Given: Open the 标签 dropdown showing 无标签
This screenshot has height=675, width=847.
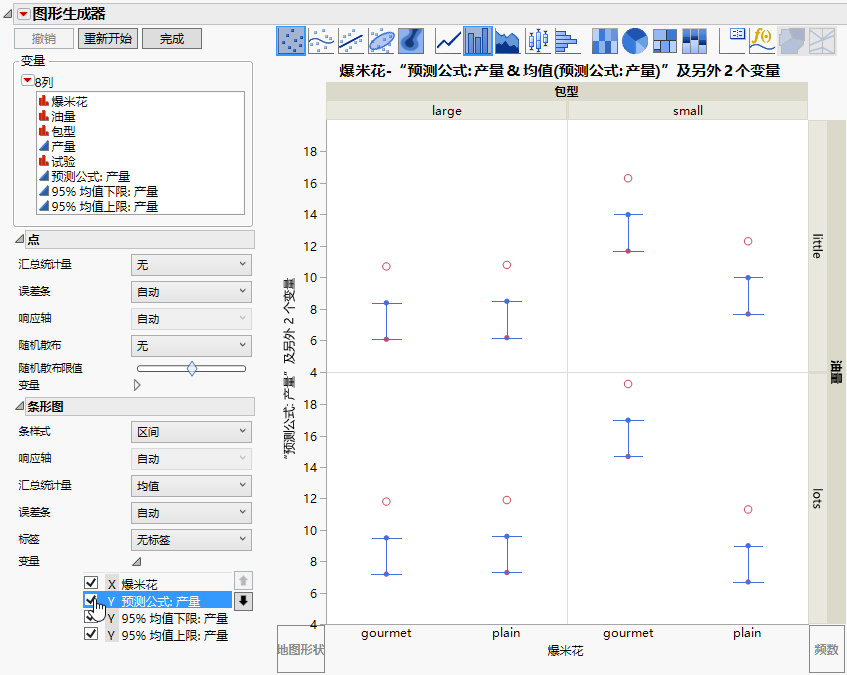Looking at the screenshot, I should [x=191, y=540].
